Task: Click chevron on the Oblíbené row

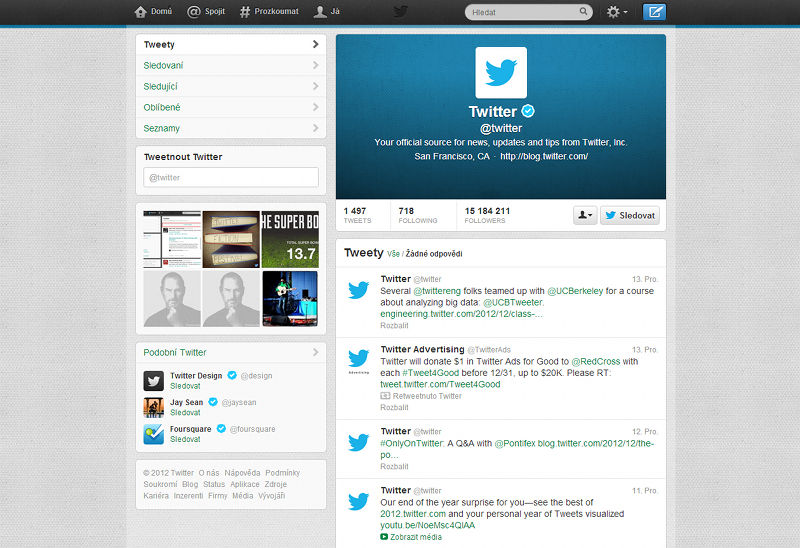Action: coord(315,107)
